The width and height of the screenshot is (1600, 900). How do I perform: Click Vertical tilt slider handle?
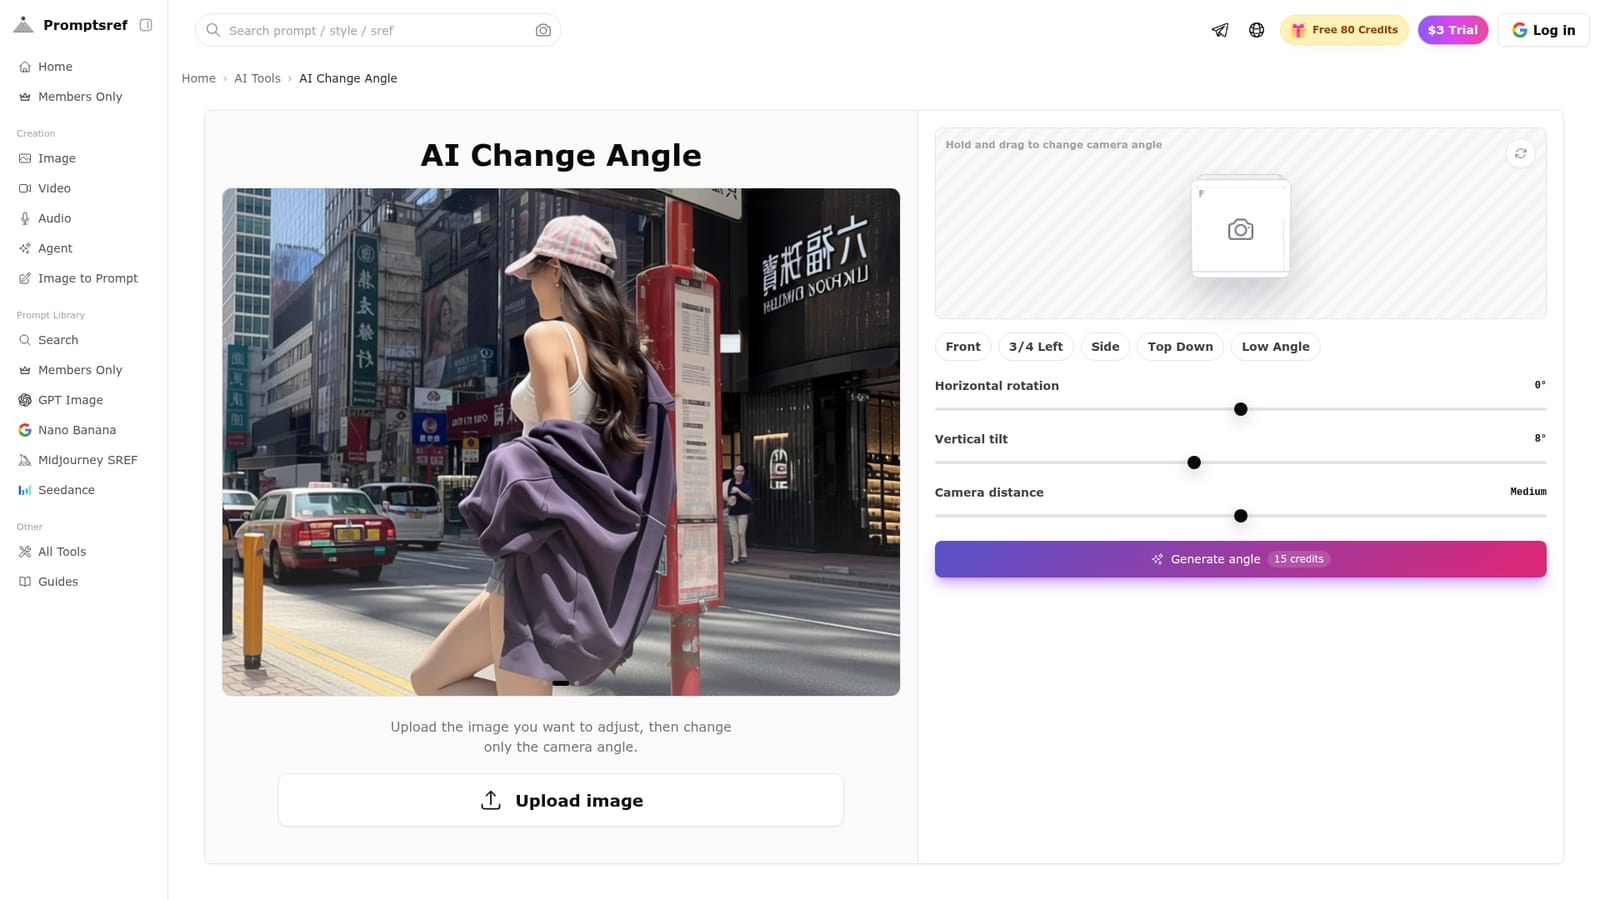tap(1194, 463)
